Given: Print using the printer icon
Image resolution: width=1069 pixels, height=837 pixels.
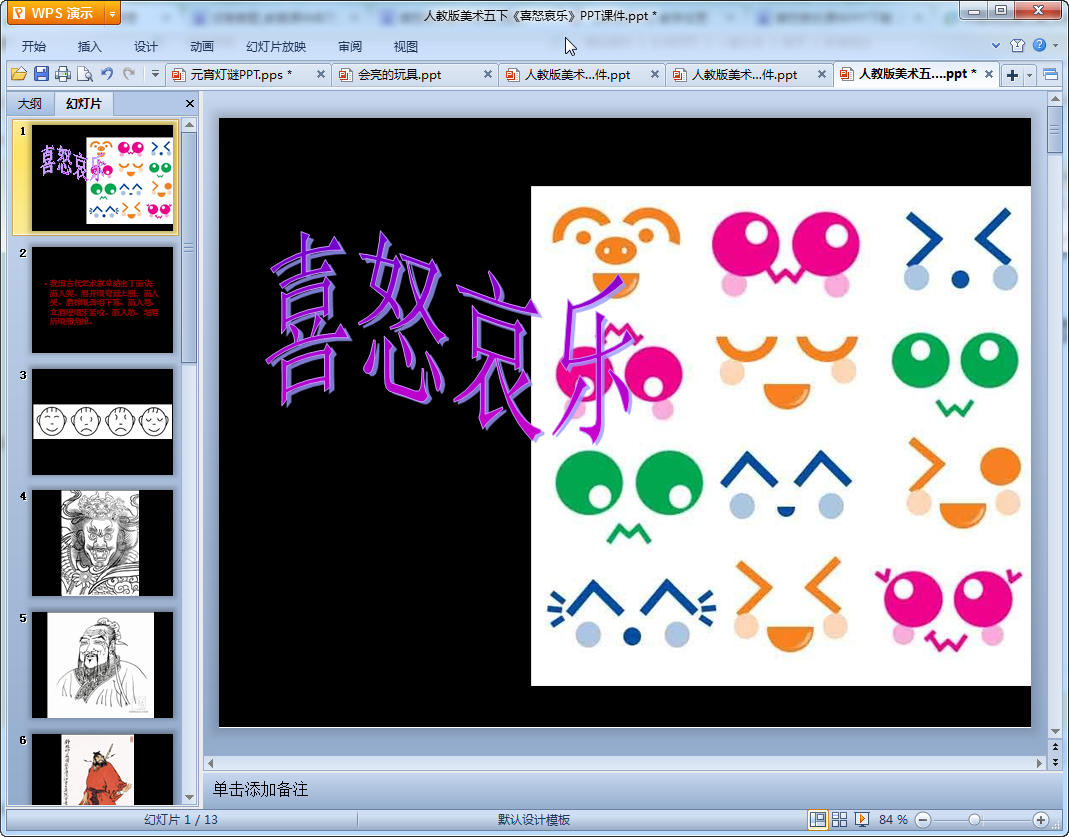Looking at the screenshot, I should 63,74.
